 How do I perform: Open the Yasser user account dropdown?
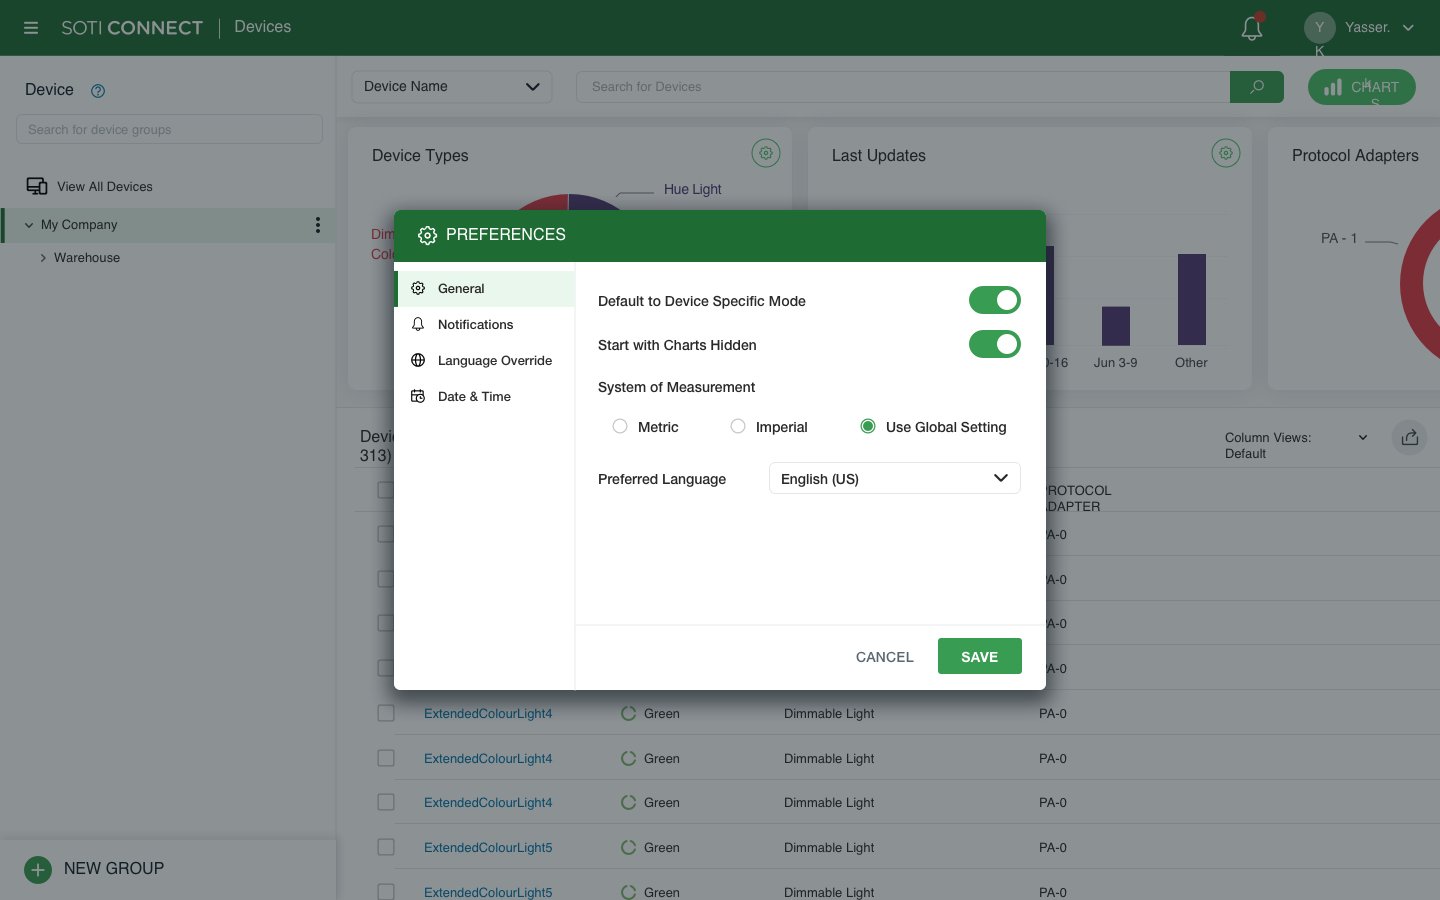coord(1380,27)
